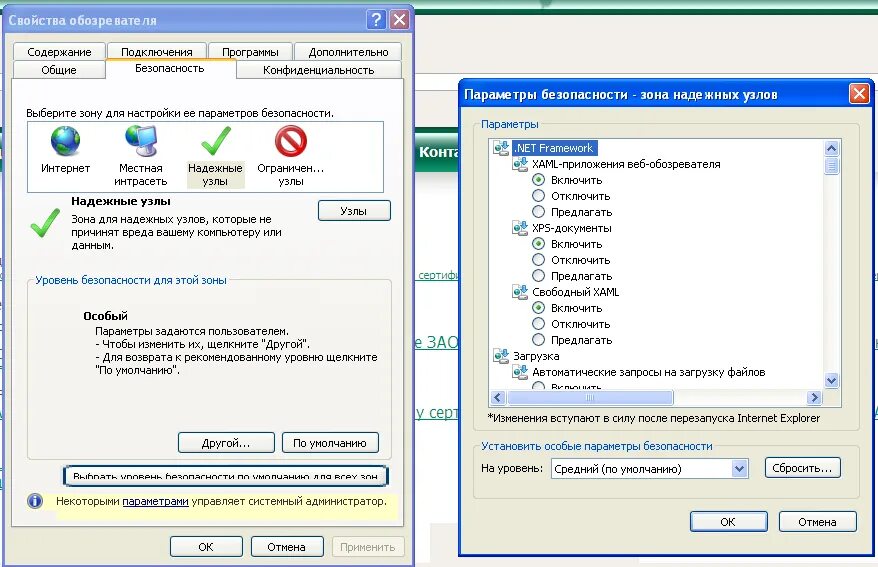The width and height of the screenshot is (878, 567).
Task: Select Отключить under Свободный XAML
Action: (x=538, y=324)
